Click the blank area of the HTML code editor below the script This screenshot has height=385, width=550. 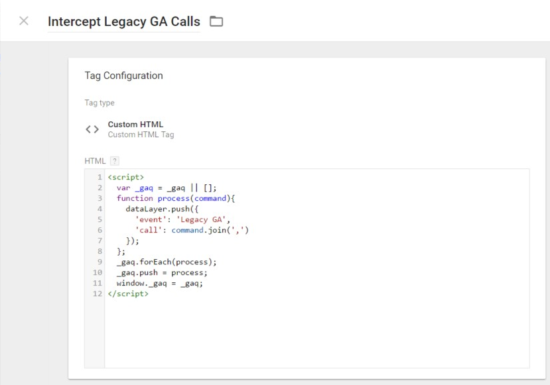coord(316,333)
